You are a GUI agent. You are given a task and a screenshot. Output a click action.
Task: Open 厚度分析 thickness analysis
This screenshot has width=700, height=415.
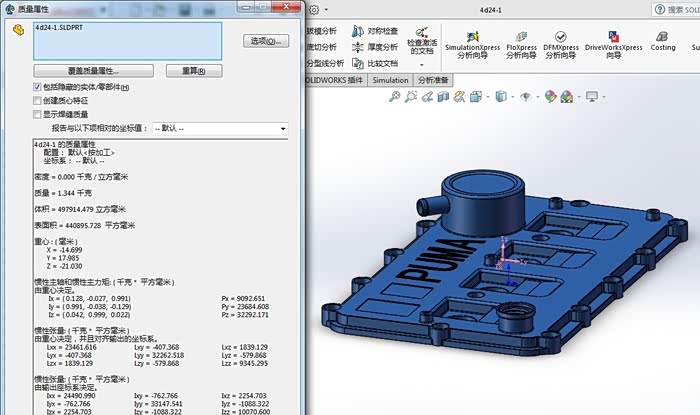coord(374,46)
